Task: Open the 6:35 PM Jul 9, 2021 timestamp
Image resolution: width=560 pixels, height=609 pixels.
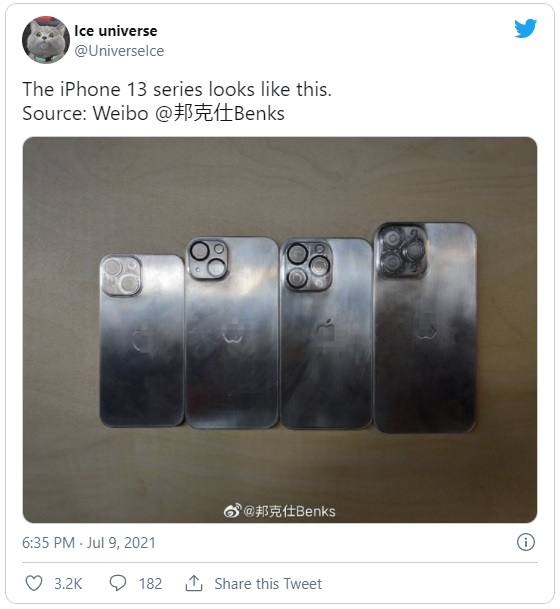Action: tap(89, 542)
